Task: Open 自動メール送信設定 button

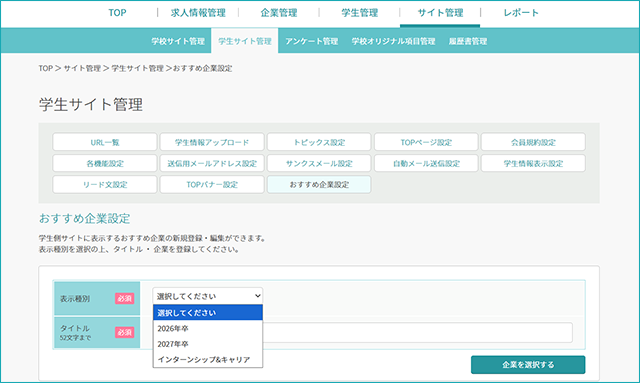Action: 426,163
